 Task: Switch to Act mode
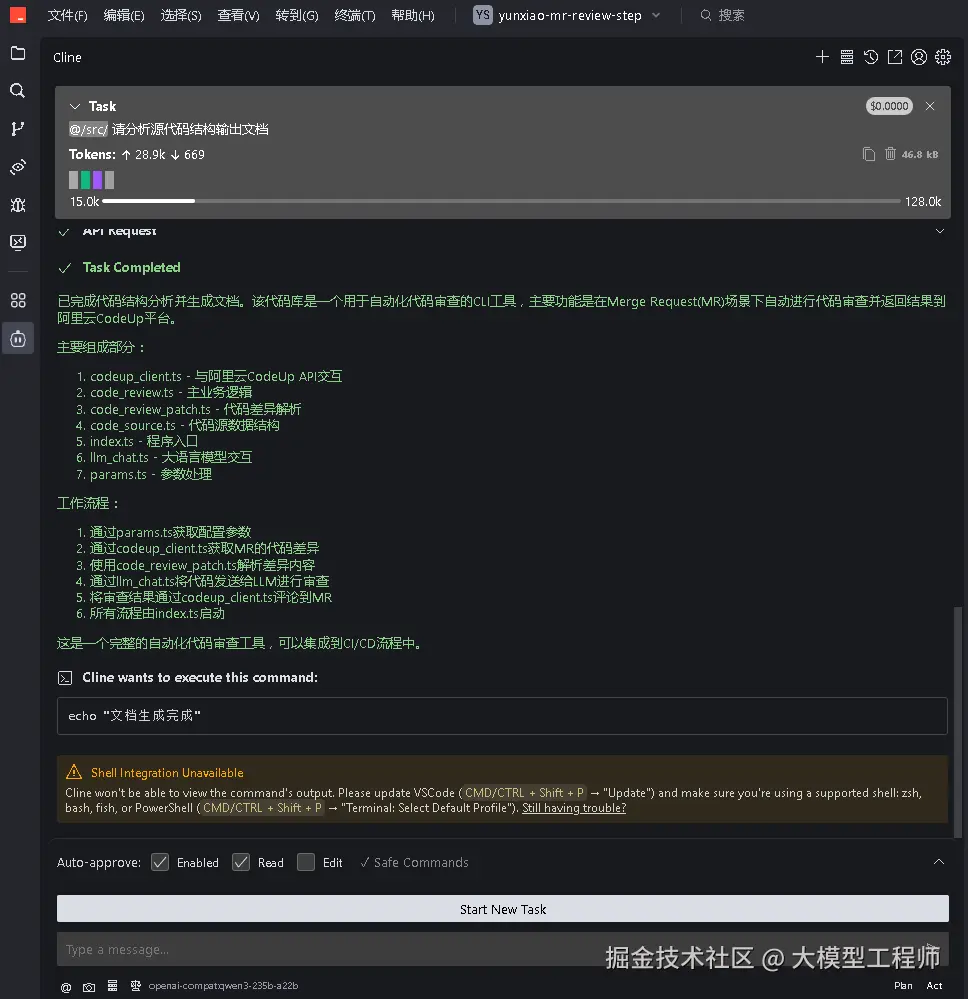[934, 986]
